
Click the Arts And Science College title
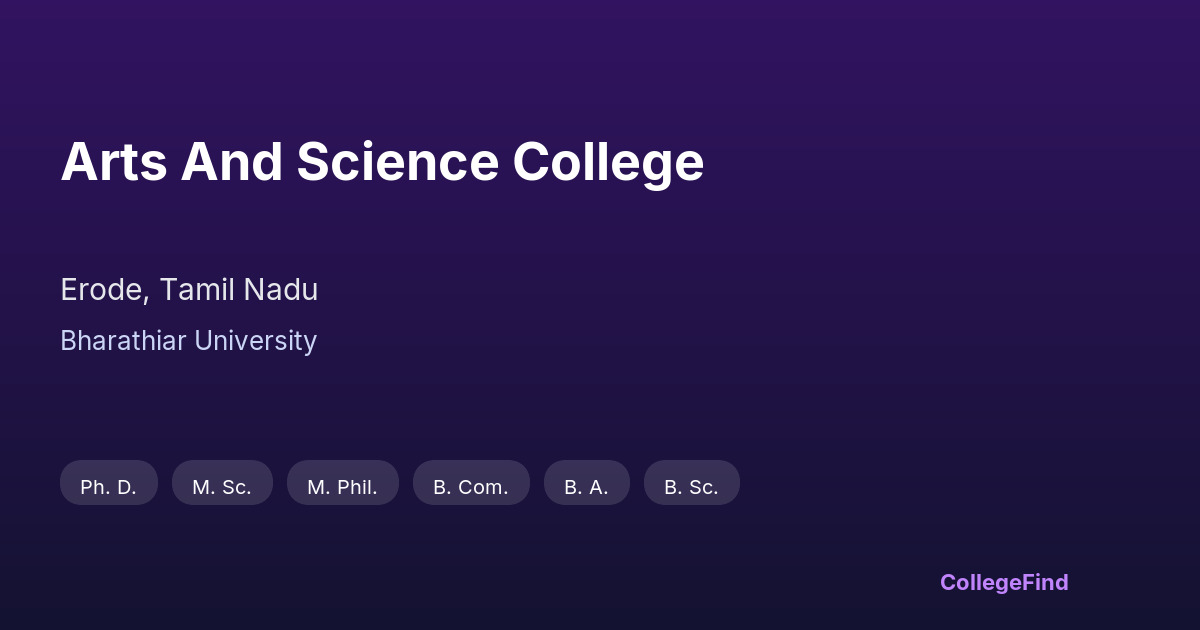point(382,162)
